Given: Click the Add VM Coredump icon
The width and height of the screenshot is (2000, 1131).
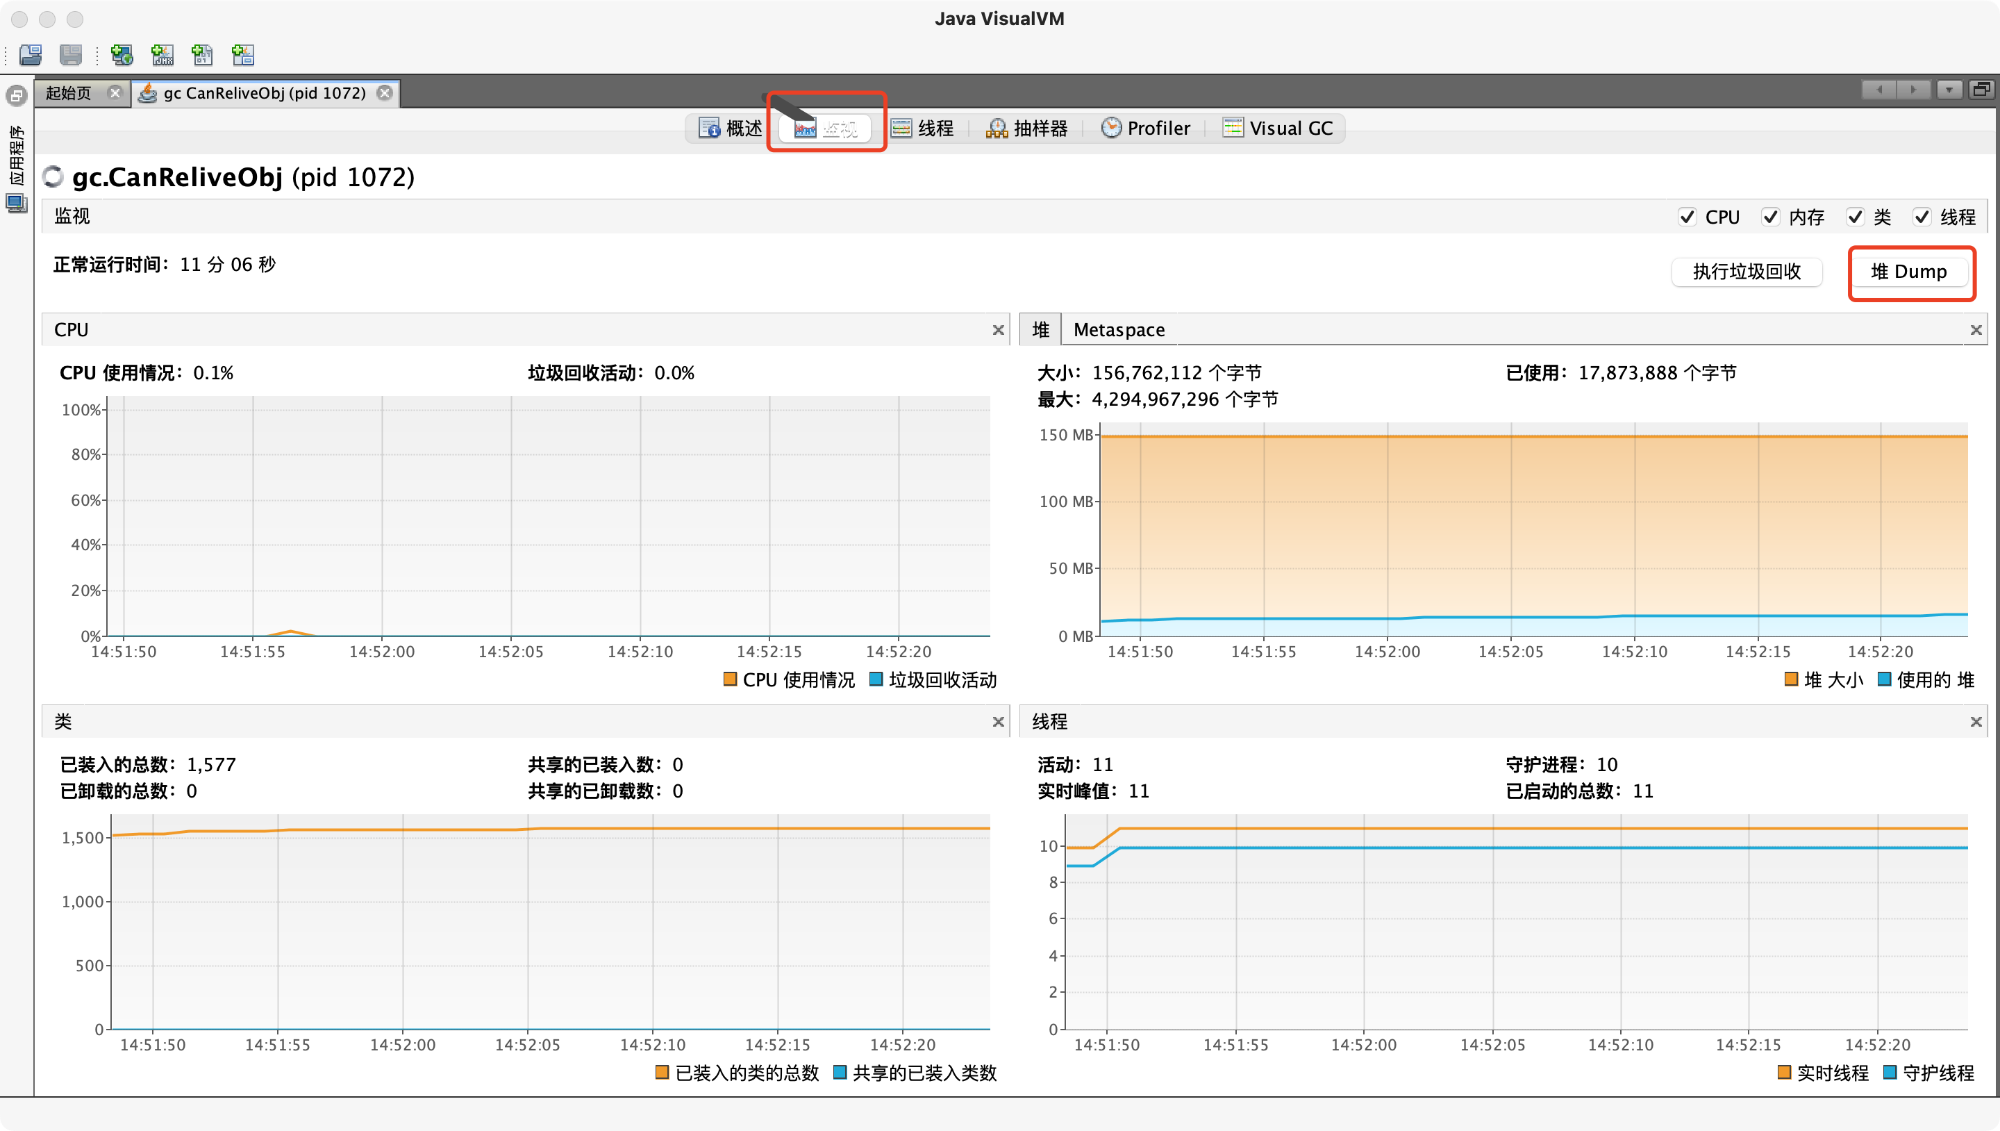Looking at the screenshot, I should 202,55.
